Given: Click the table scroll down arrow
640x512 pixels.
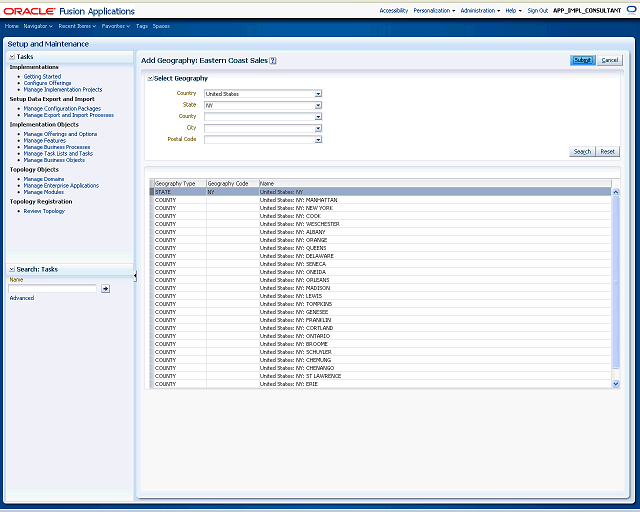Looking at the screenshot, I should click(616, 384).
